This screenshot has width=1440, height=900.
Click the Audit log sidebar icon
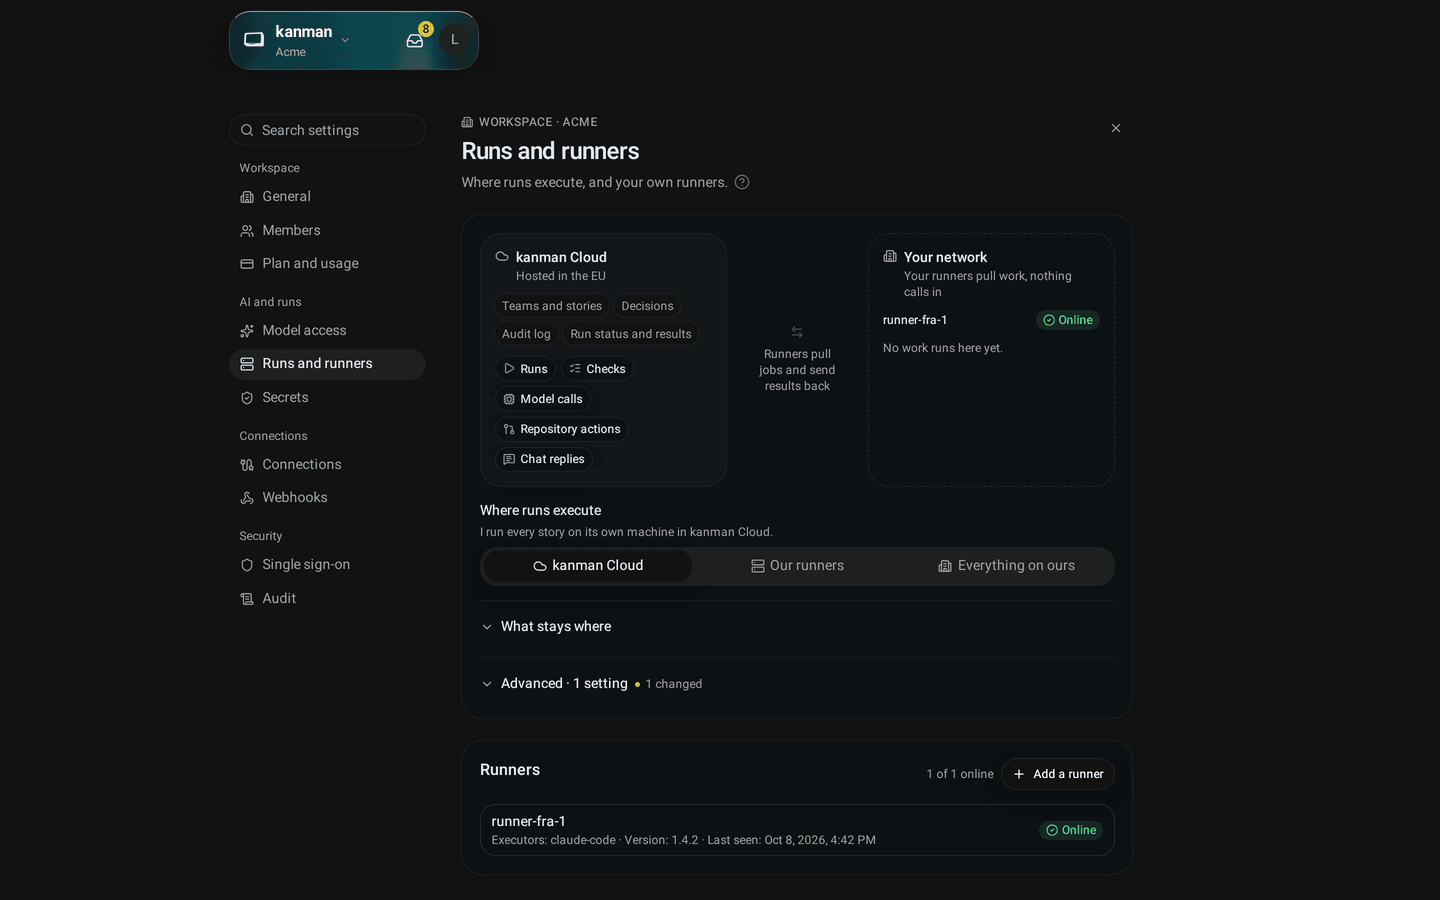(247, 599)
